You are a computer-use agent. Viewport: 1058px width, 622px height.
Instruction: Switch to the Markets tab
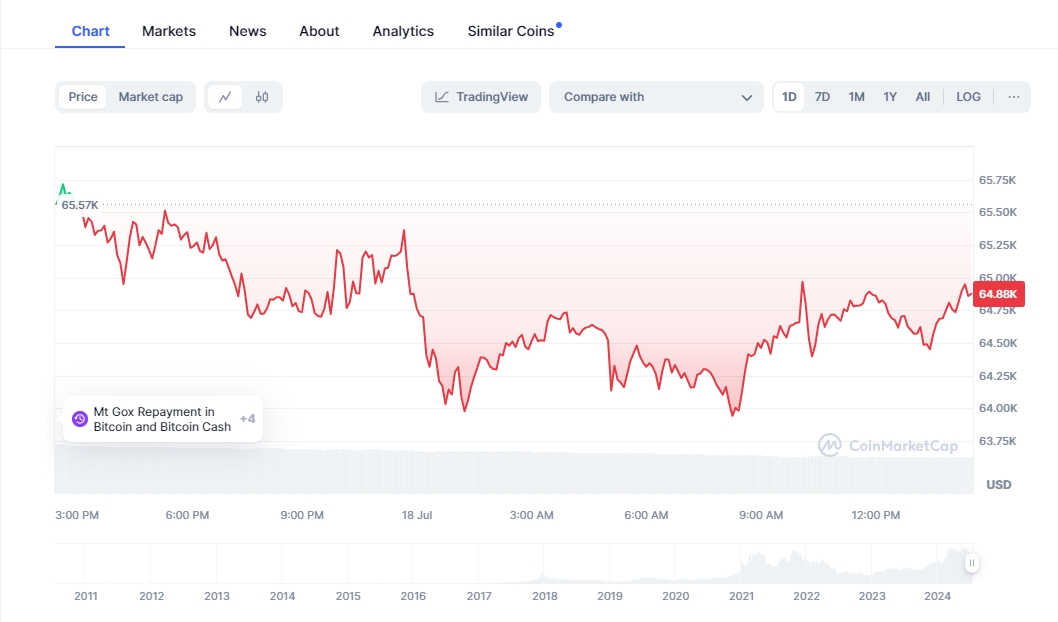(x=169, y=31)
